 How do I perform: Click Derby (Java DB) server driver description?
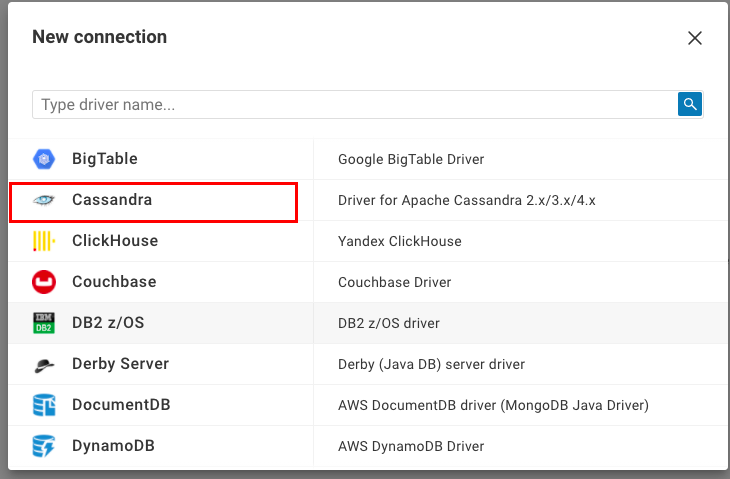pos(431,364)
